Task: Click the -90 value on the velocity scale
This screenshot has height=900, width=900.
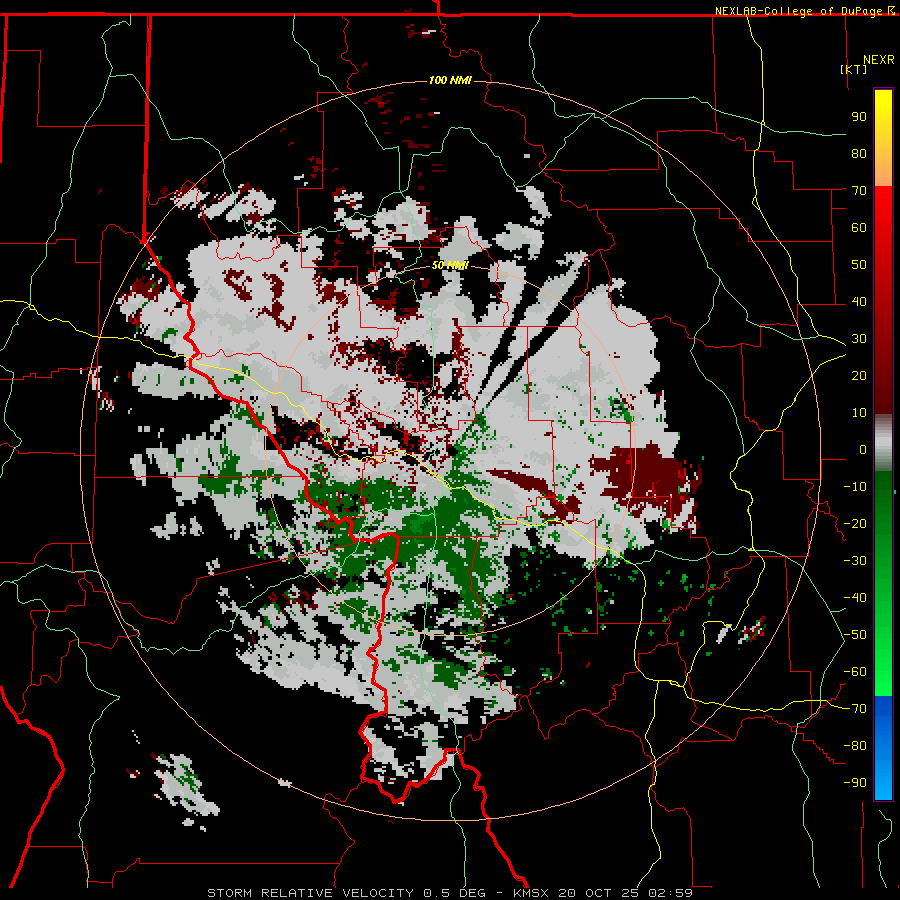Action: coord(855,783)
